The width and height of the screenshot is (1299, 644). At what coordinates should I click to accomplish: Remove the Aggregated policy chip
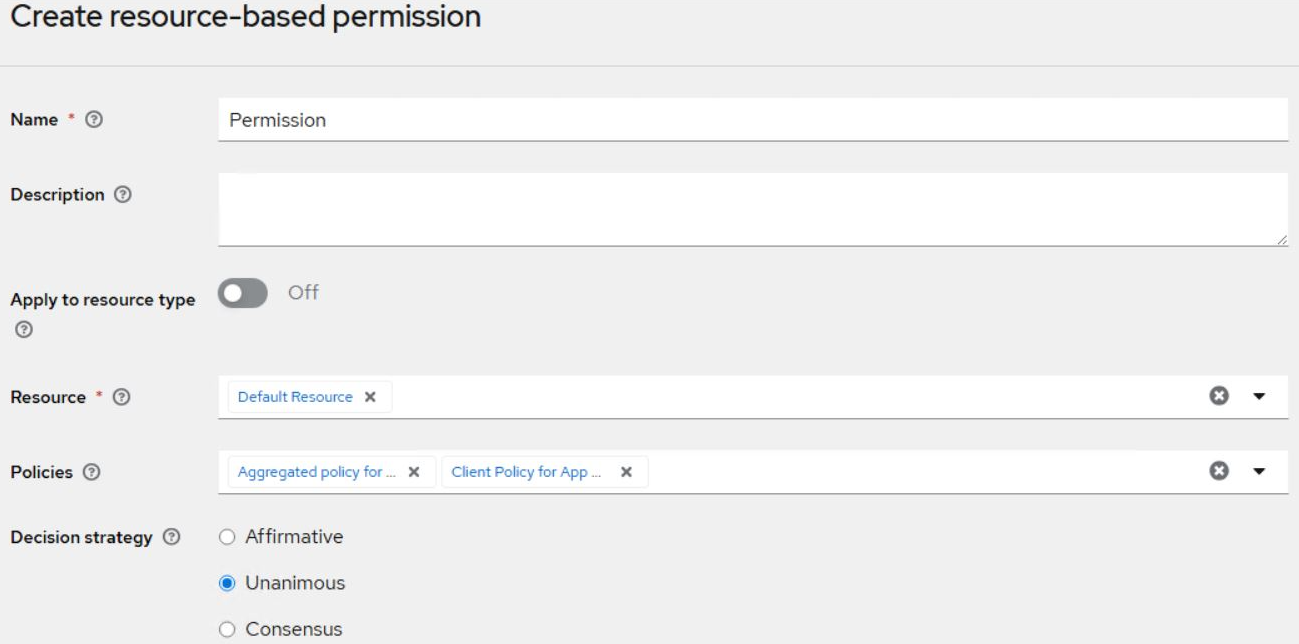tap(414, 472)
